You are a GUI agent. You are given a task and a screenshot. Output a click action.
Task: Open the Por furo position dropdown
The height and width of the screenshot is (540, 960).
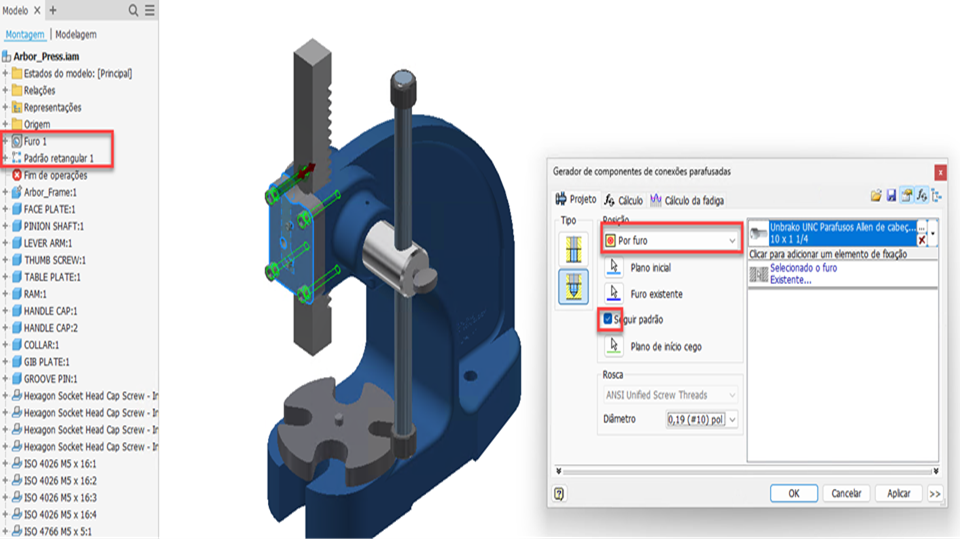pos(671,241)
